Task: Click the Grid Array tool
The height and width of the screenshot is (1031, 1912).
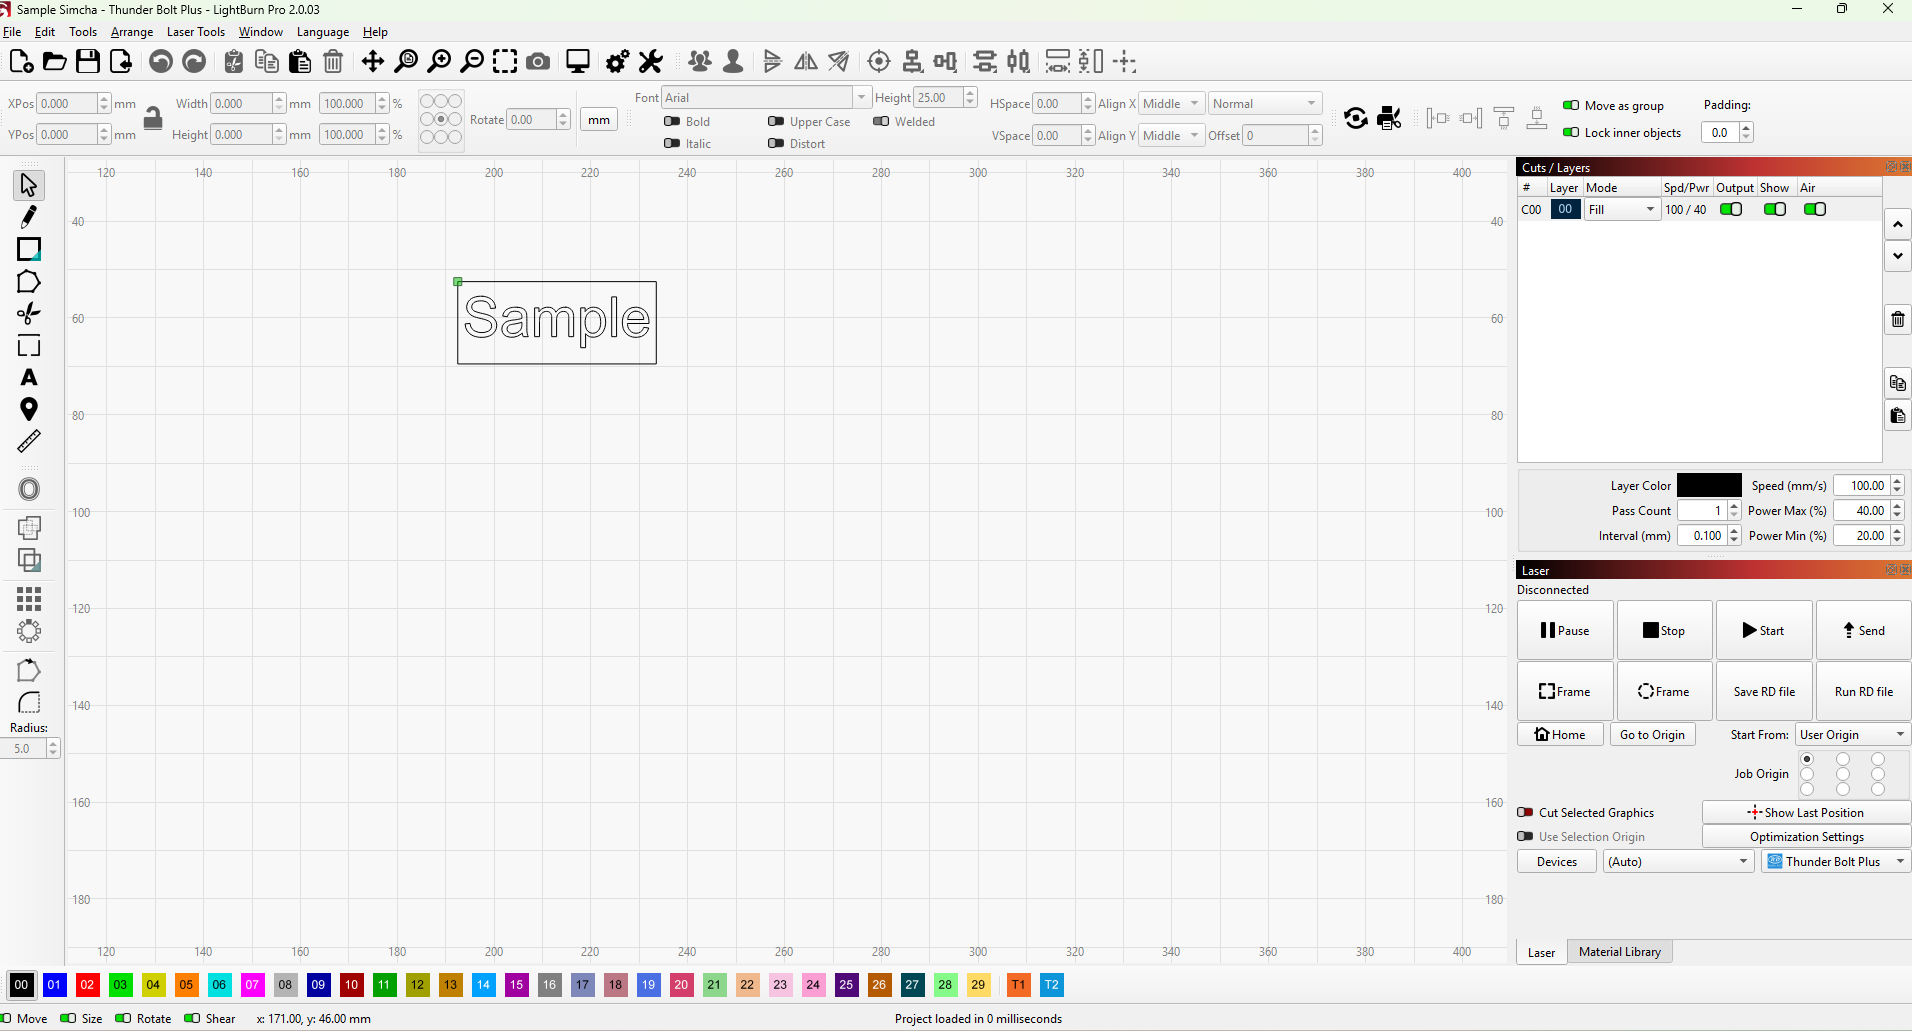Action: (29, 599)
